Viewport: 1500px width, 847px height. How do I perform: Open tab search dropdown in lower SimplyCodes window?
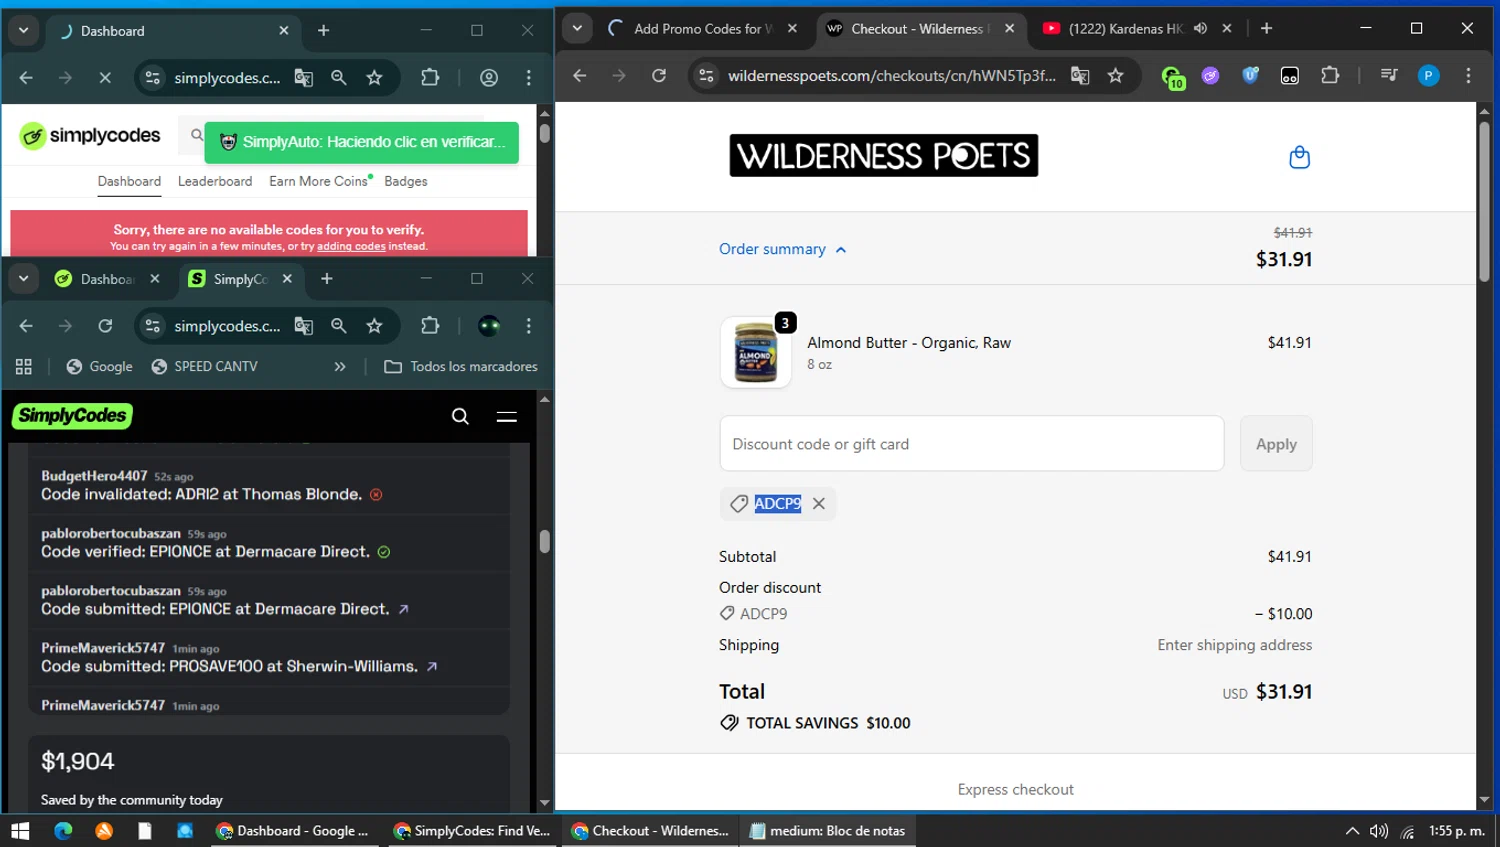coord(23,279)
